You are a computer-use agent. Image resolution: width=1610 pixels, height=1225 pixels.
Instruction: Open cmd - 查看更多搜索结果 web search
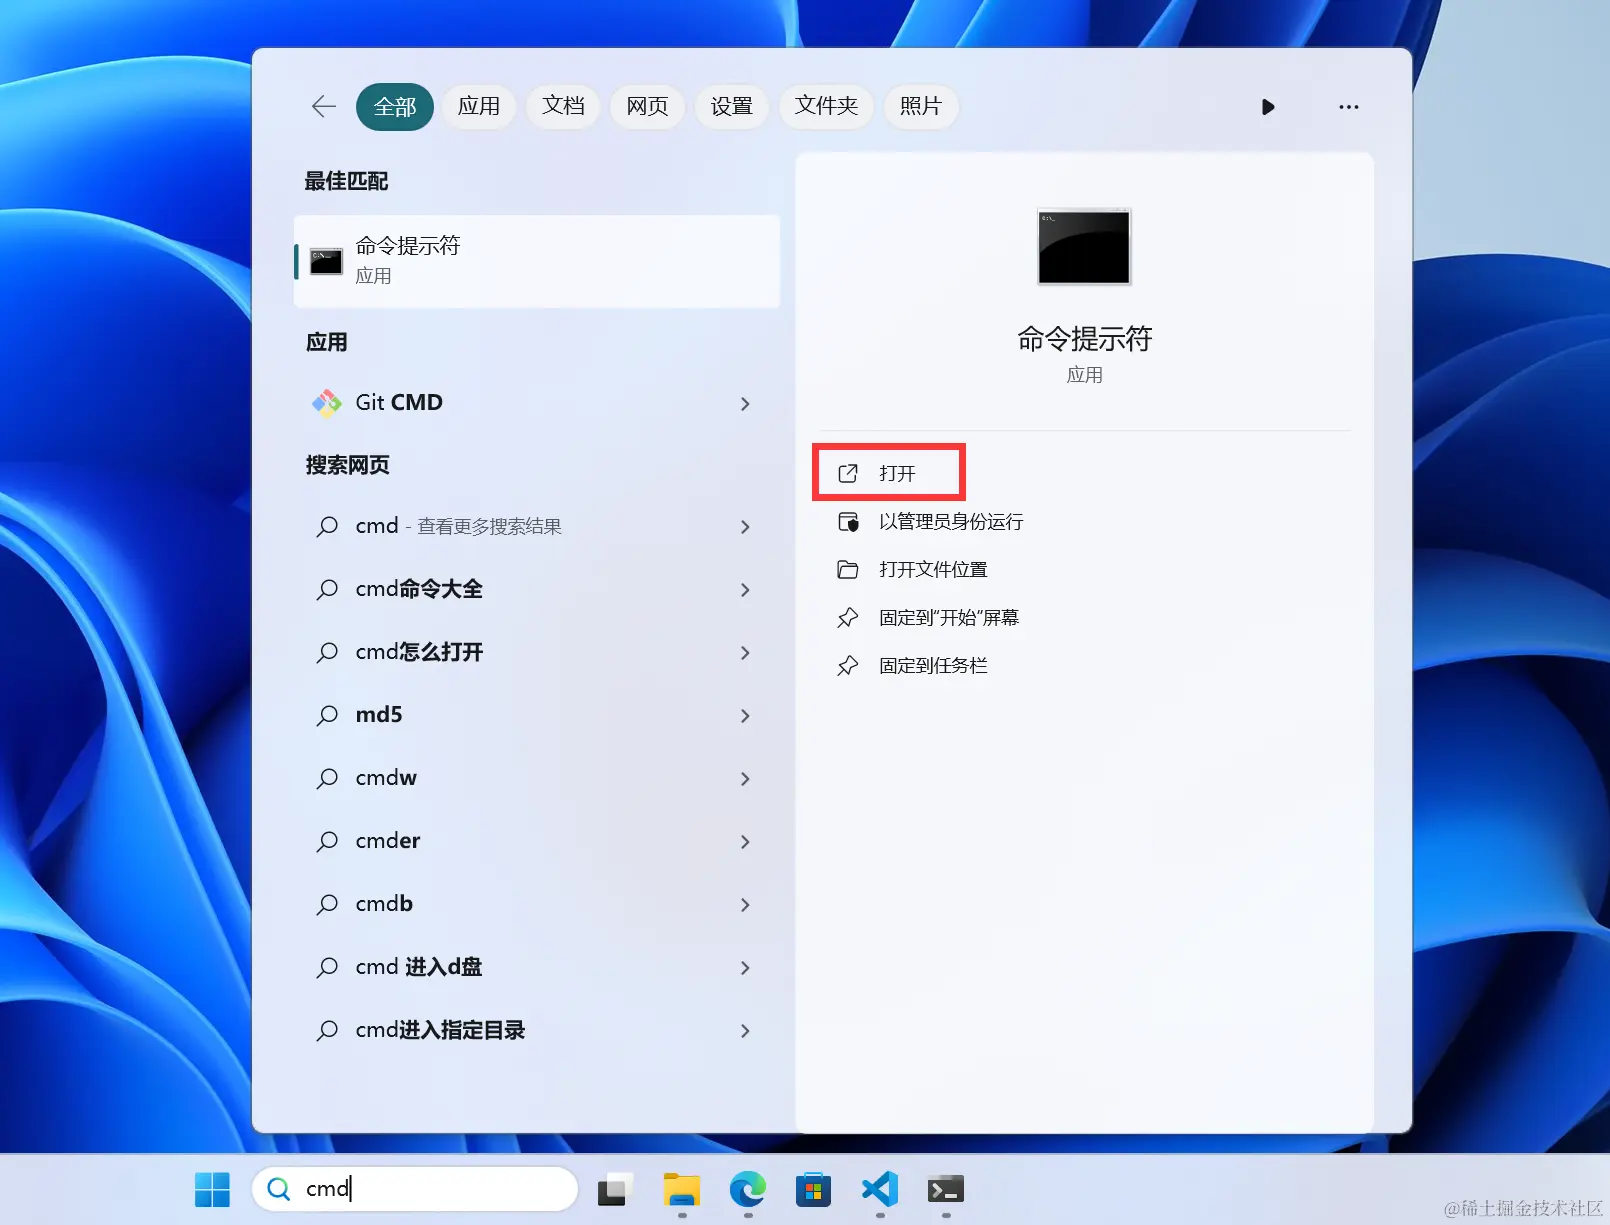(x=537, y=526)
